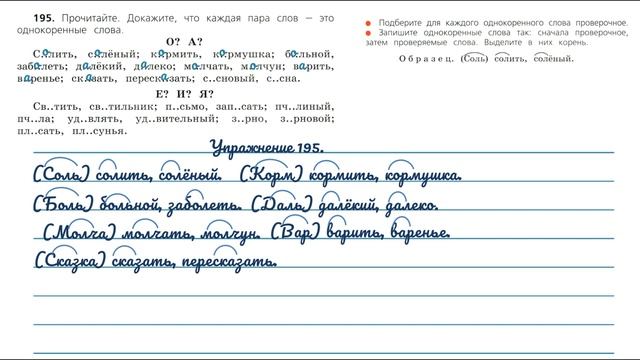640x360 pixels.
Task: Click the printed sample word "(Соль)" after Образец
Action: click(474, 58)
